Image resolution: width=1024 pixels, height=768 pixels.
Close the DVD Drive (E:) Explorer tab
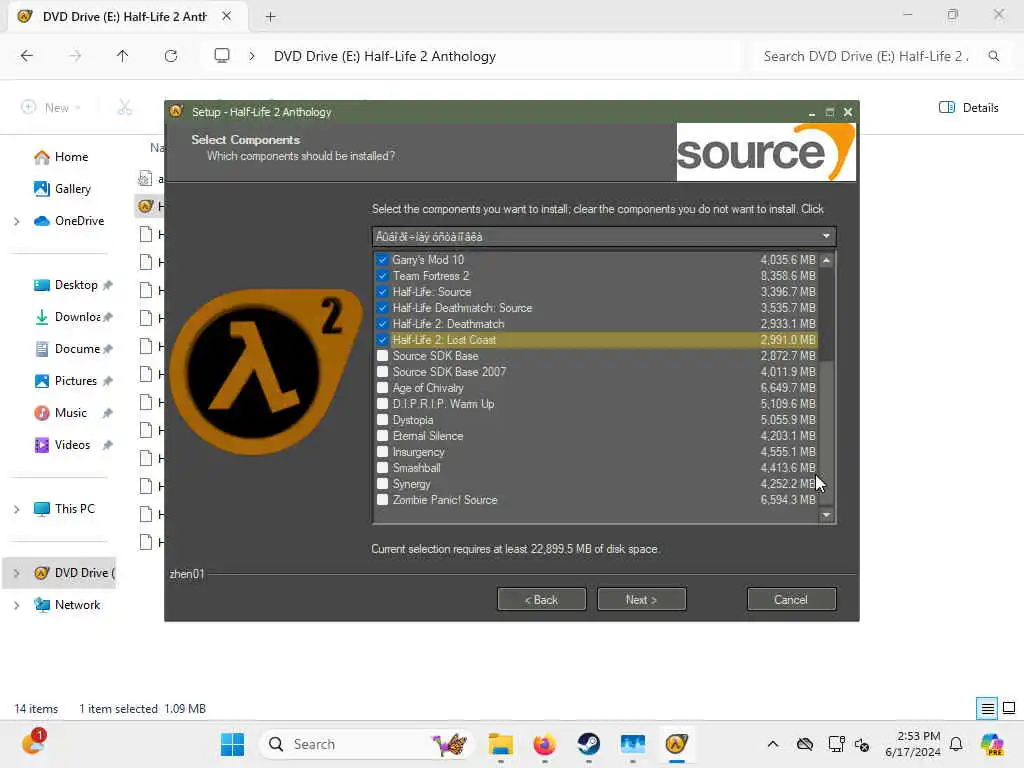click(227, 16)
